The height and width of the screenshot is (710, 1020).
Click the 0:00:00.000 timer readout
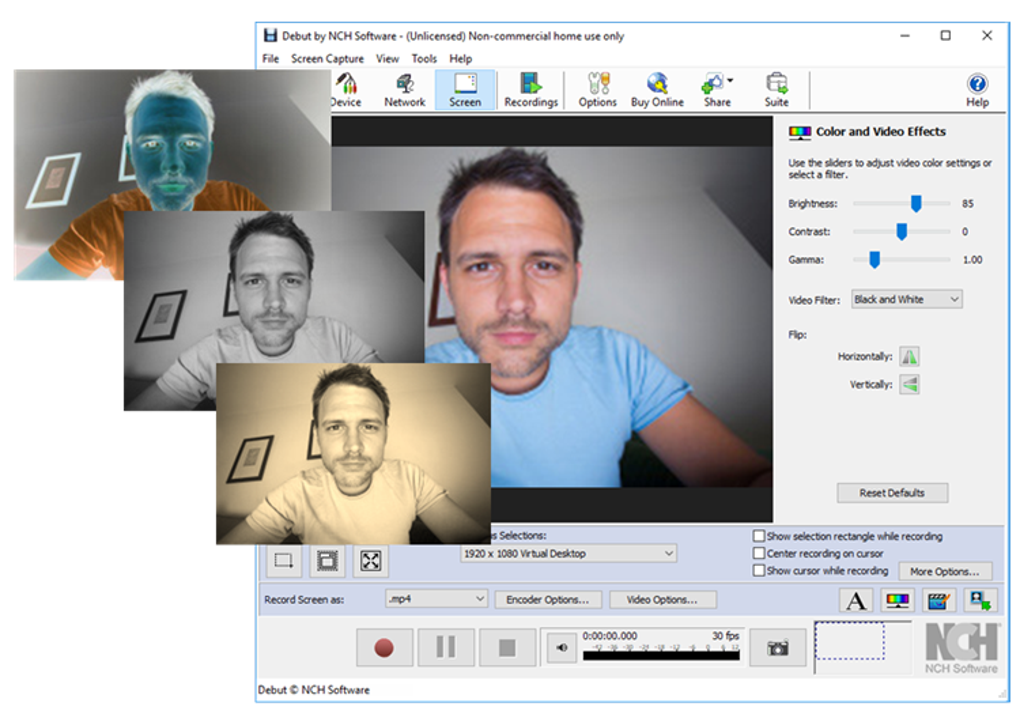tap(610, 636)
